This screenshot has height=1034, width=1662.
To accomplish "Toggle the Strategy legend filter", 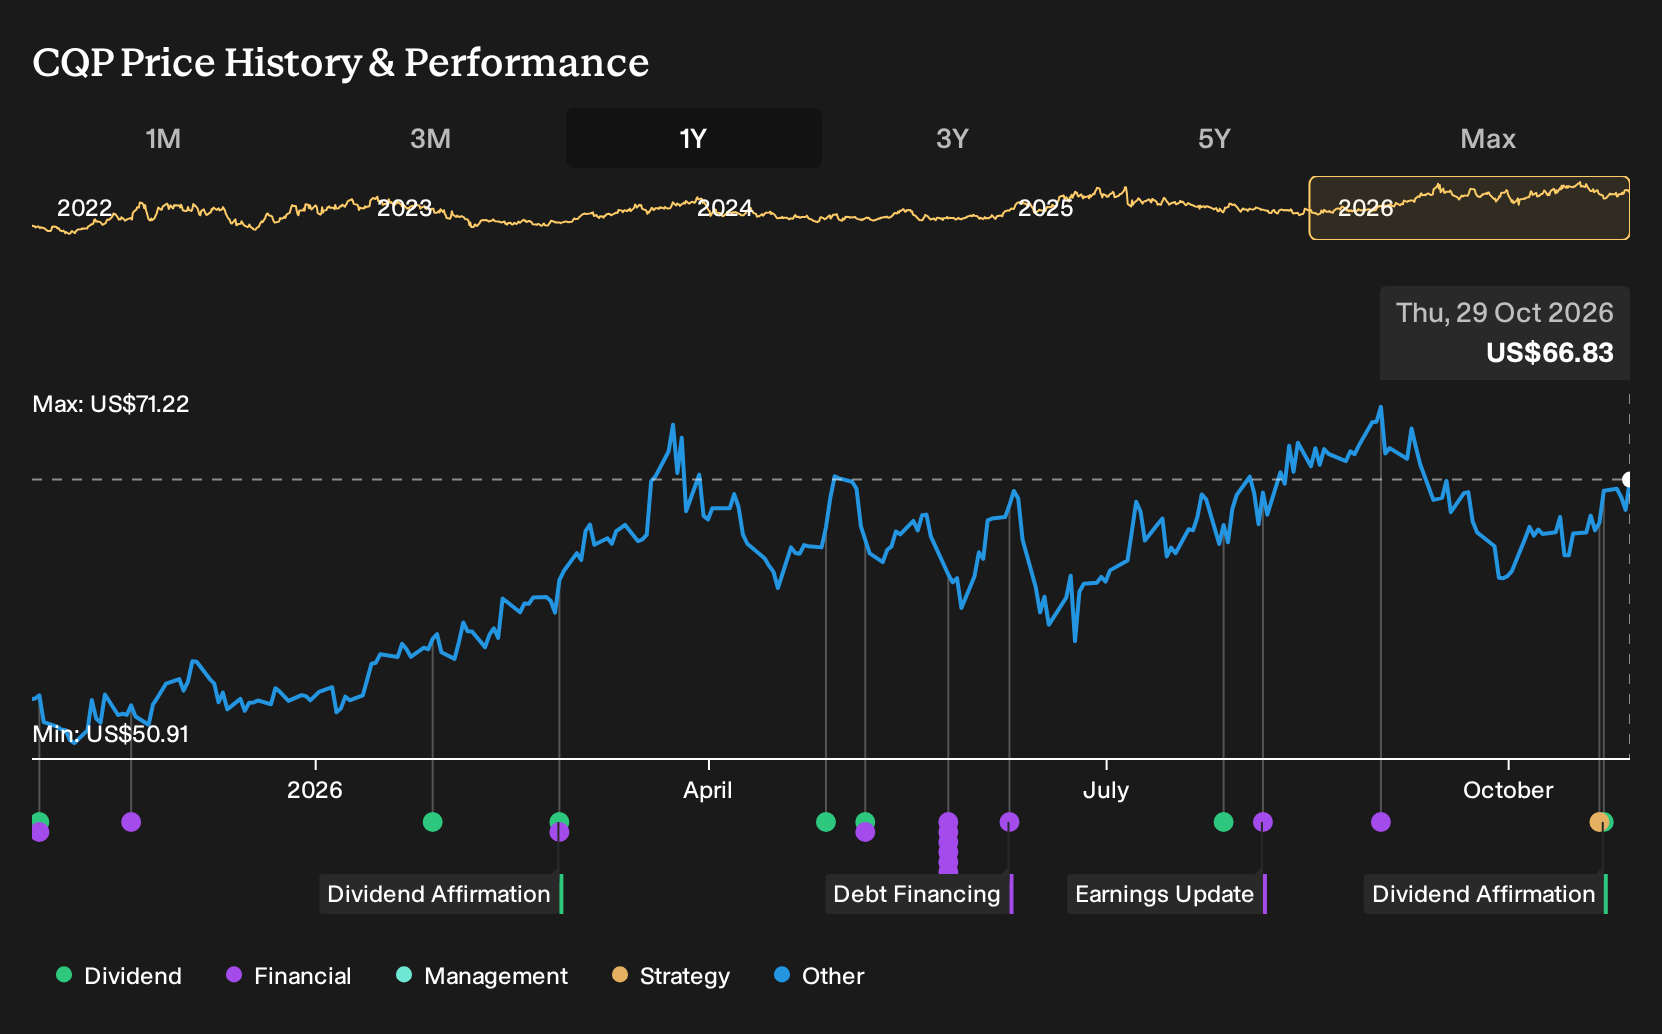I will click(671, 976).
